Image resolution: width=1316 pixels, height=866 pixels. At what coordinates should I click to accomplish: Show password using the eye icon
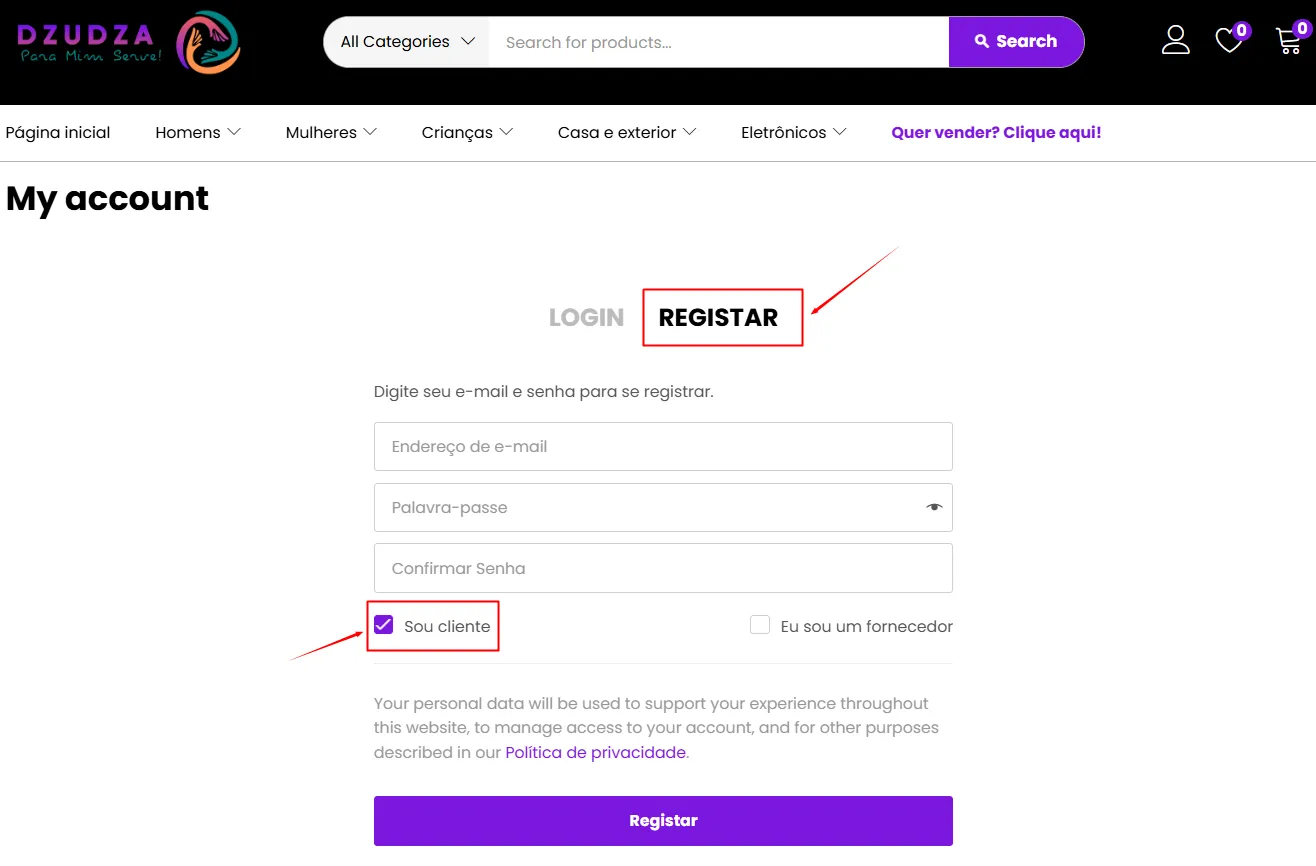click(x=934, y=507)
